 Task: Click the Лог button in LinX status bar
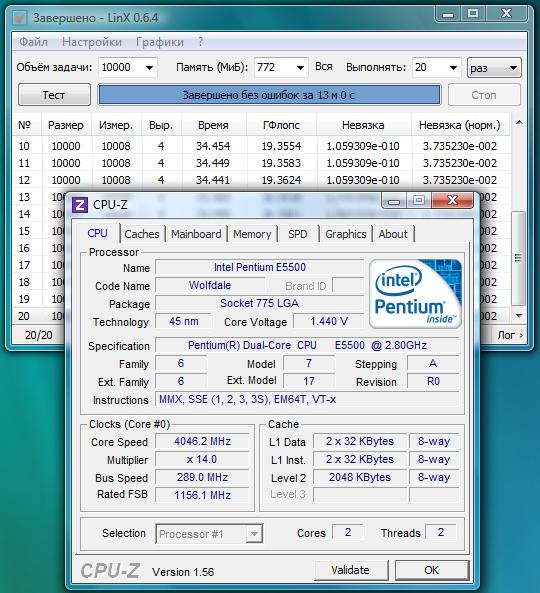[510, 335]
